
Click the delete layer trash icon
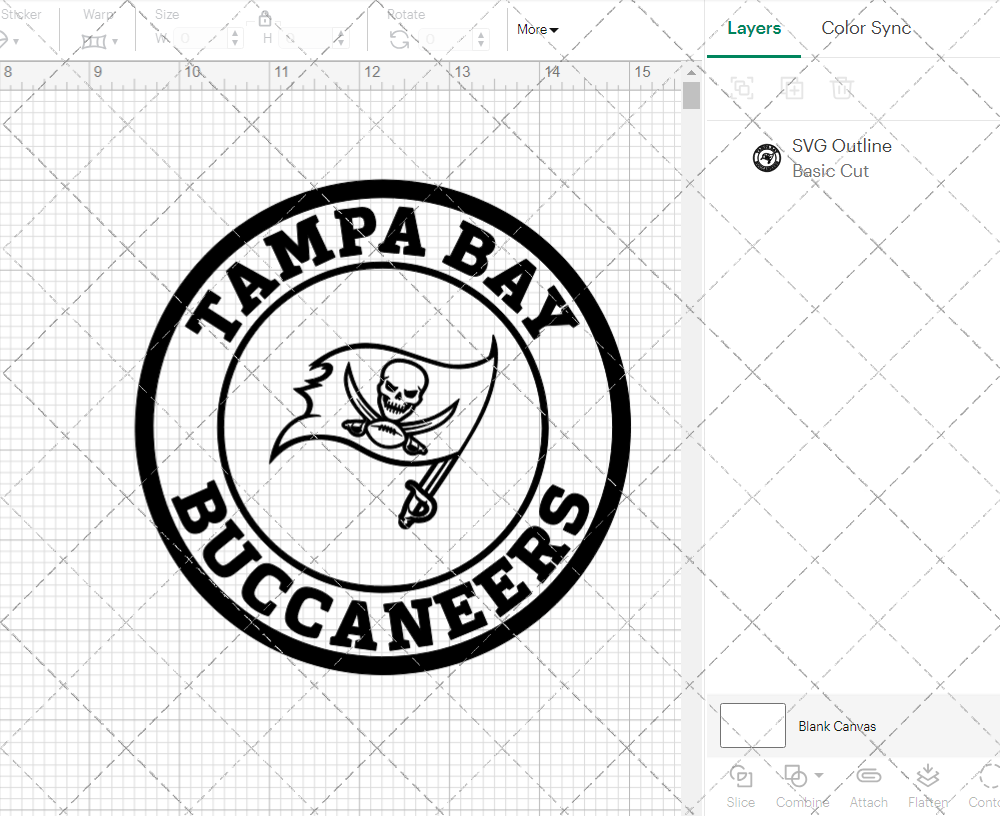843,88
